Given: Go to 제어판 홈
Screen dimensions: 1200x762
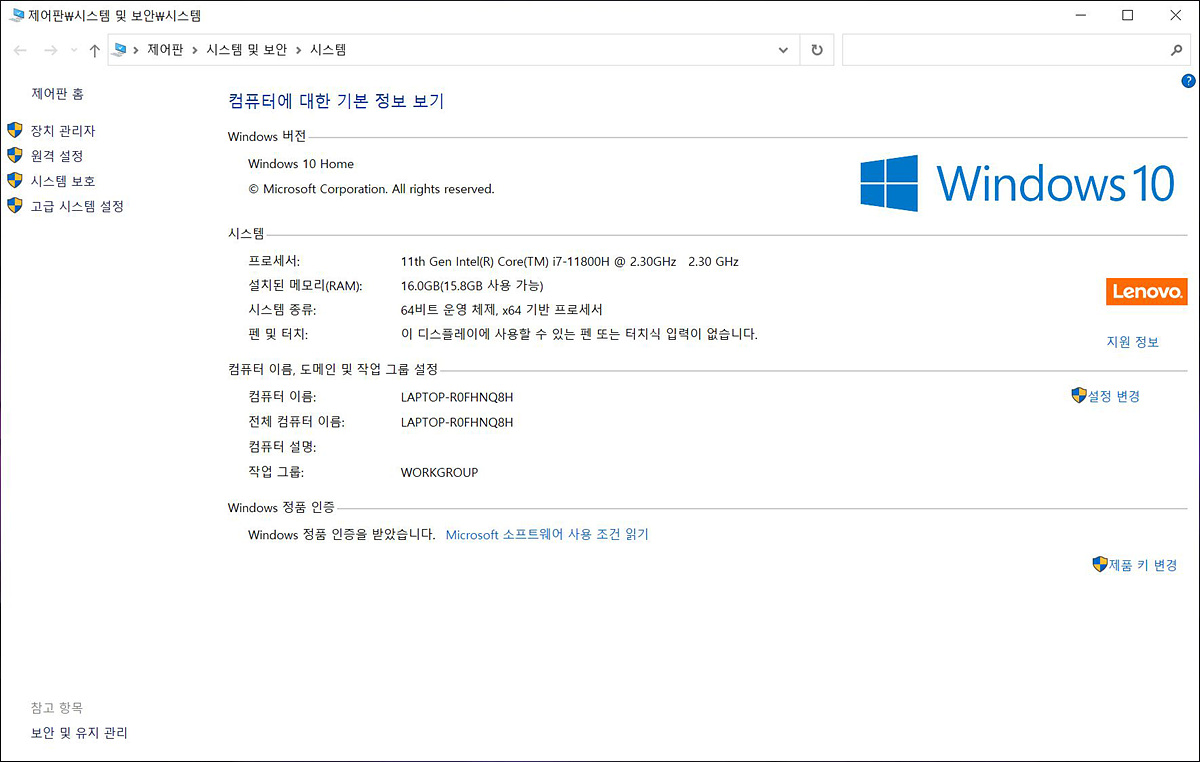Looking at the screenshot, I should [57, 94].
